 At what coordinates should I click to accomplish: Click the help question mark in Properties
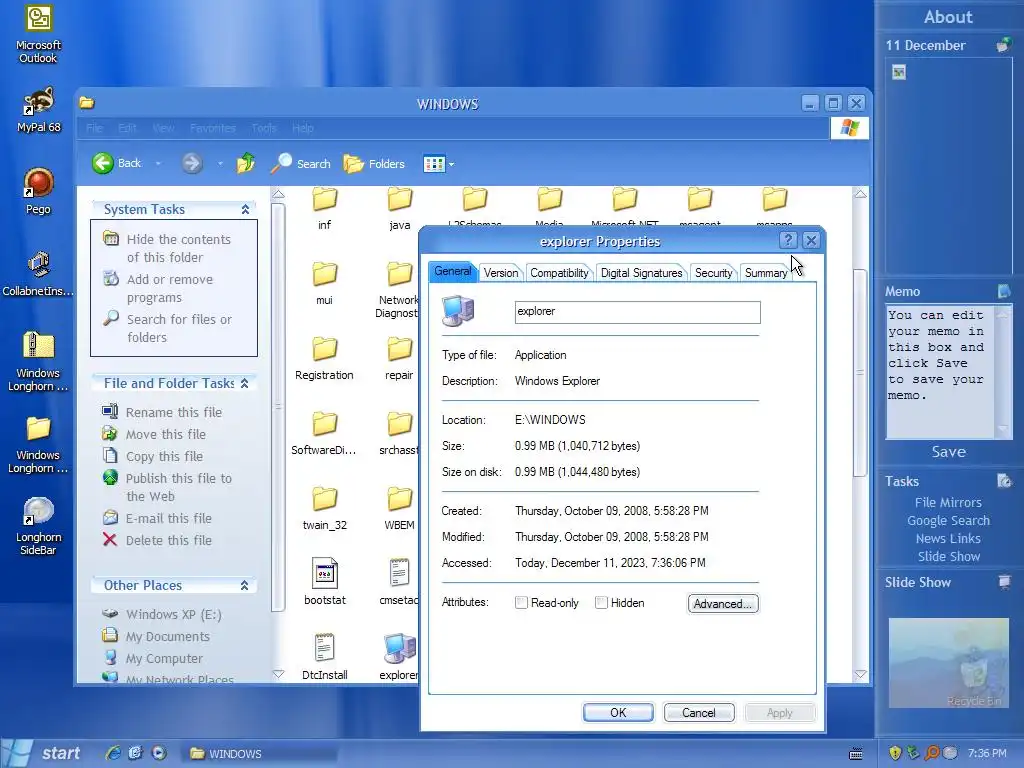tap(788, 240)
